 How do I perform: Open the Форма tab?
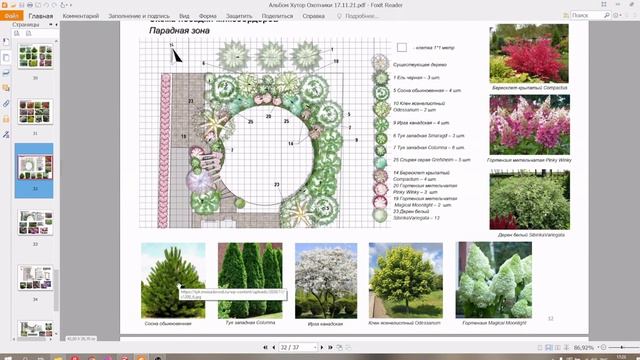(x=207, y=16)
